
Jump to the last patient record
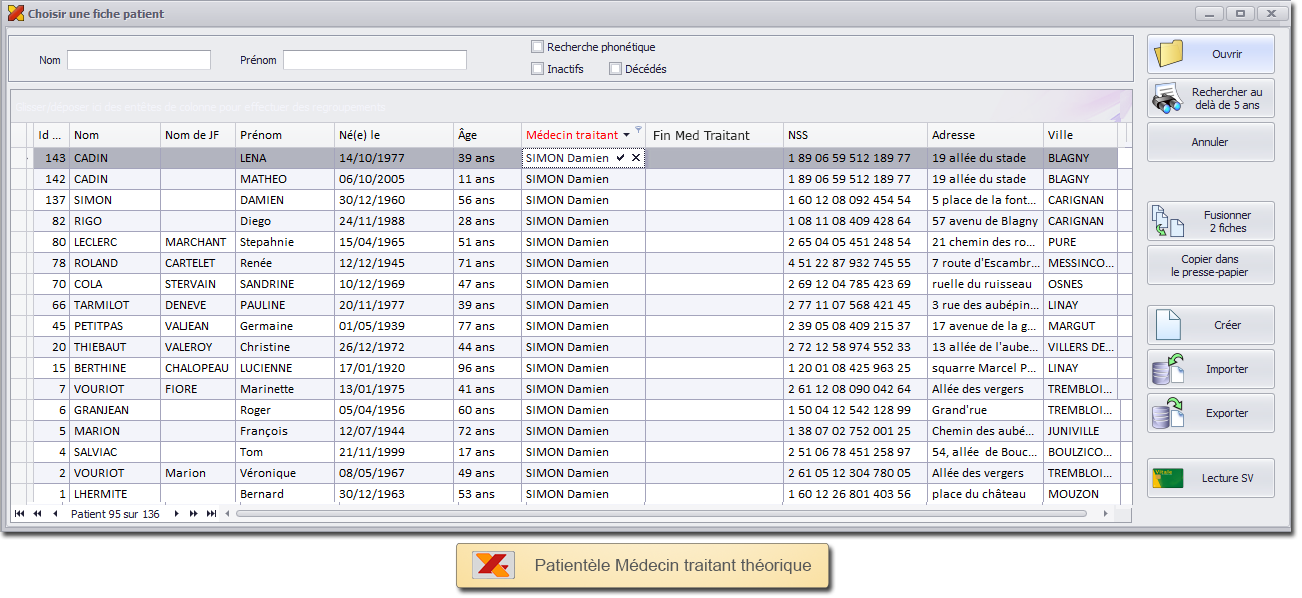(x=211, y=513)
